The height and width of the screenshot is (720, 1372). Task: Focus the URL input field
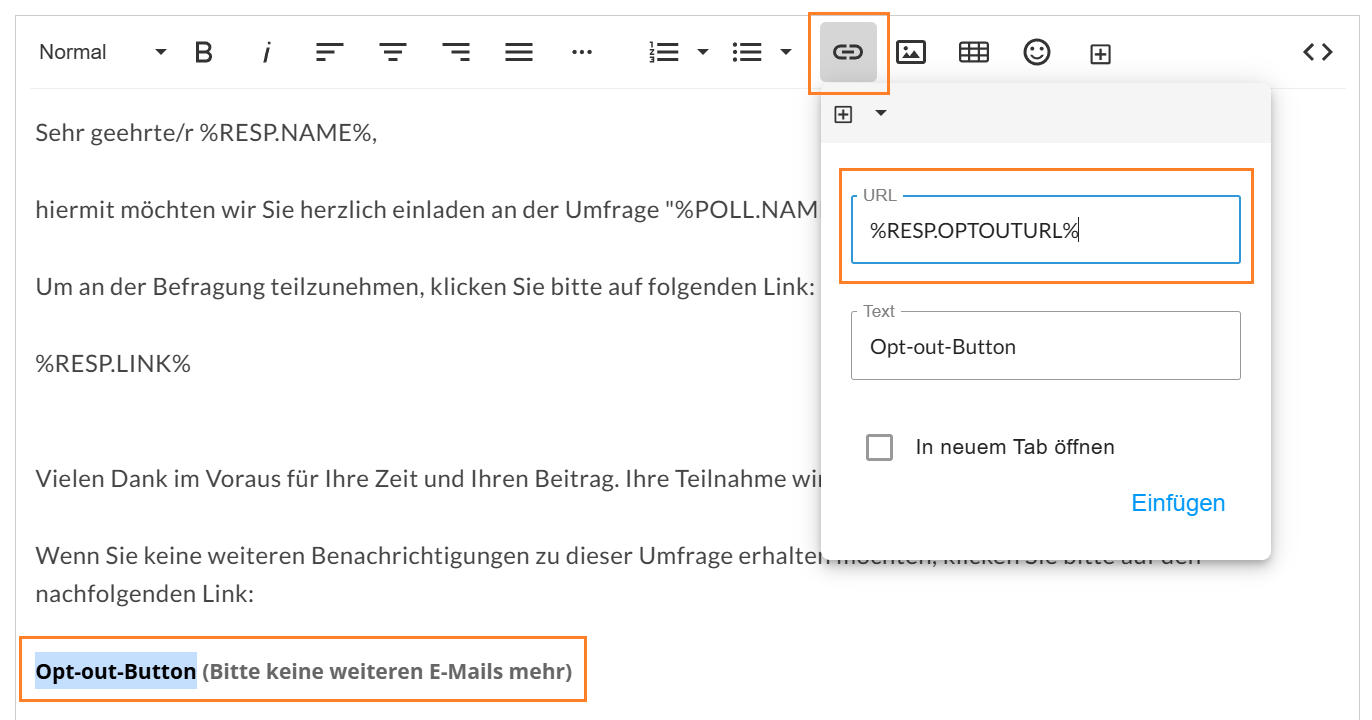click(1046, 230)
